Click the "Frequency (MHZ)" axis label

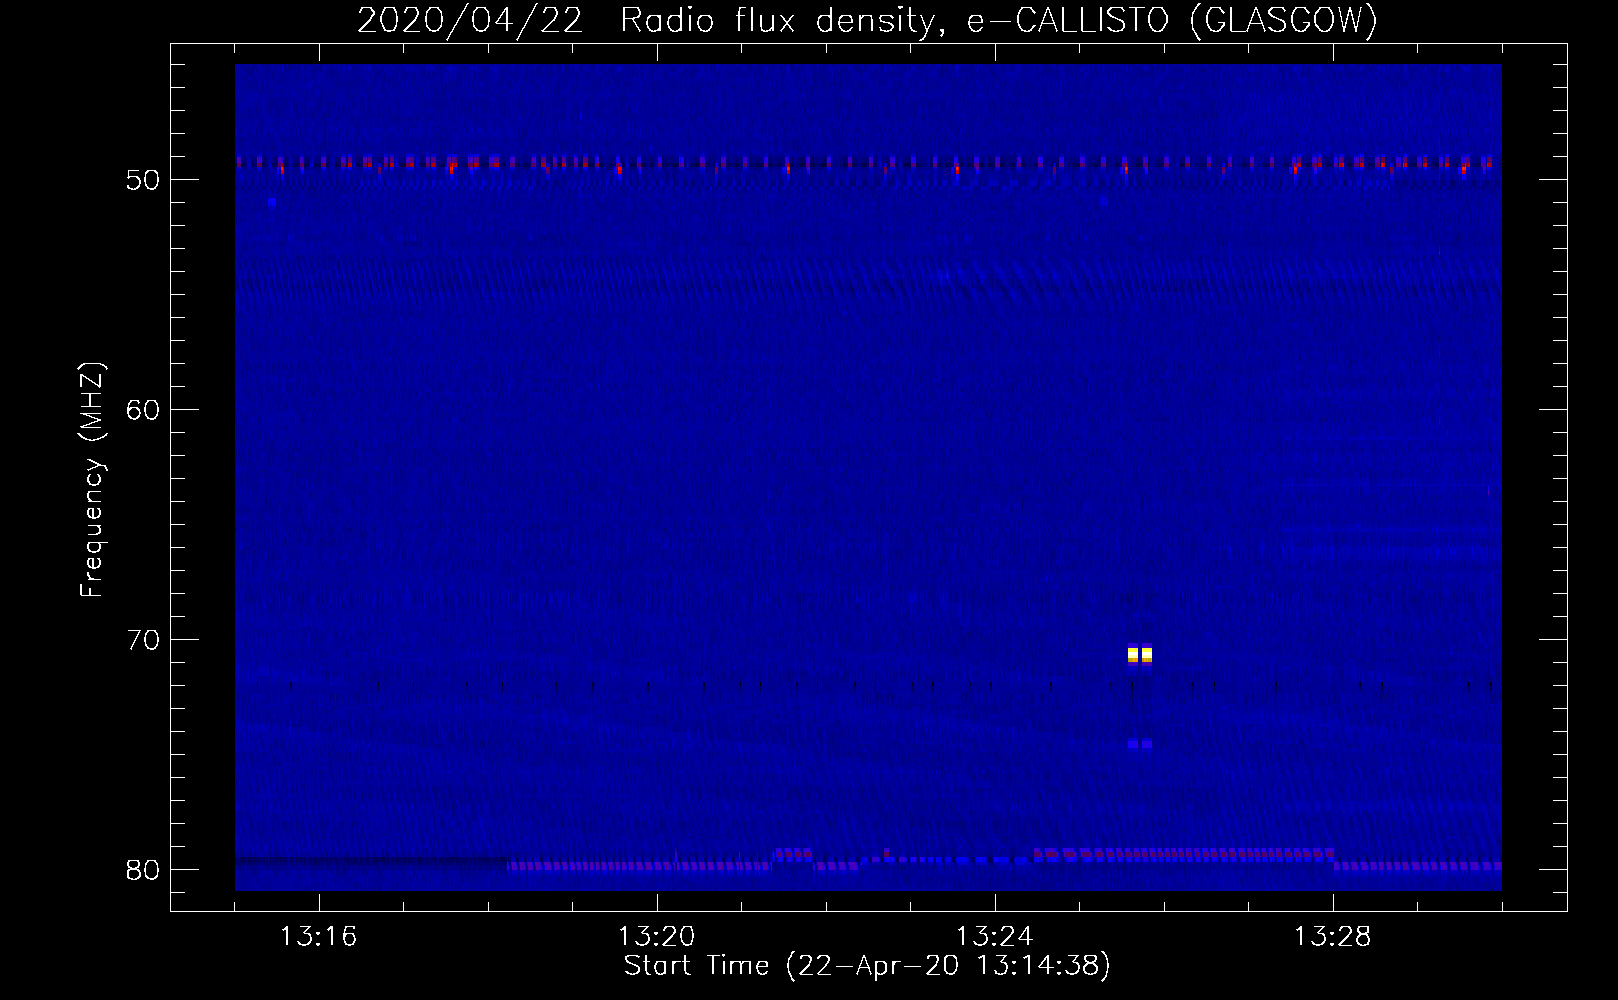coord(91,480)
